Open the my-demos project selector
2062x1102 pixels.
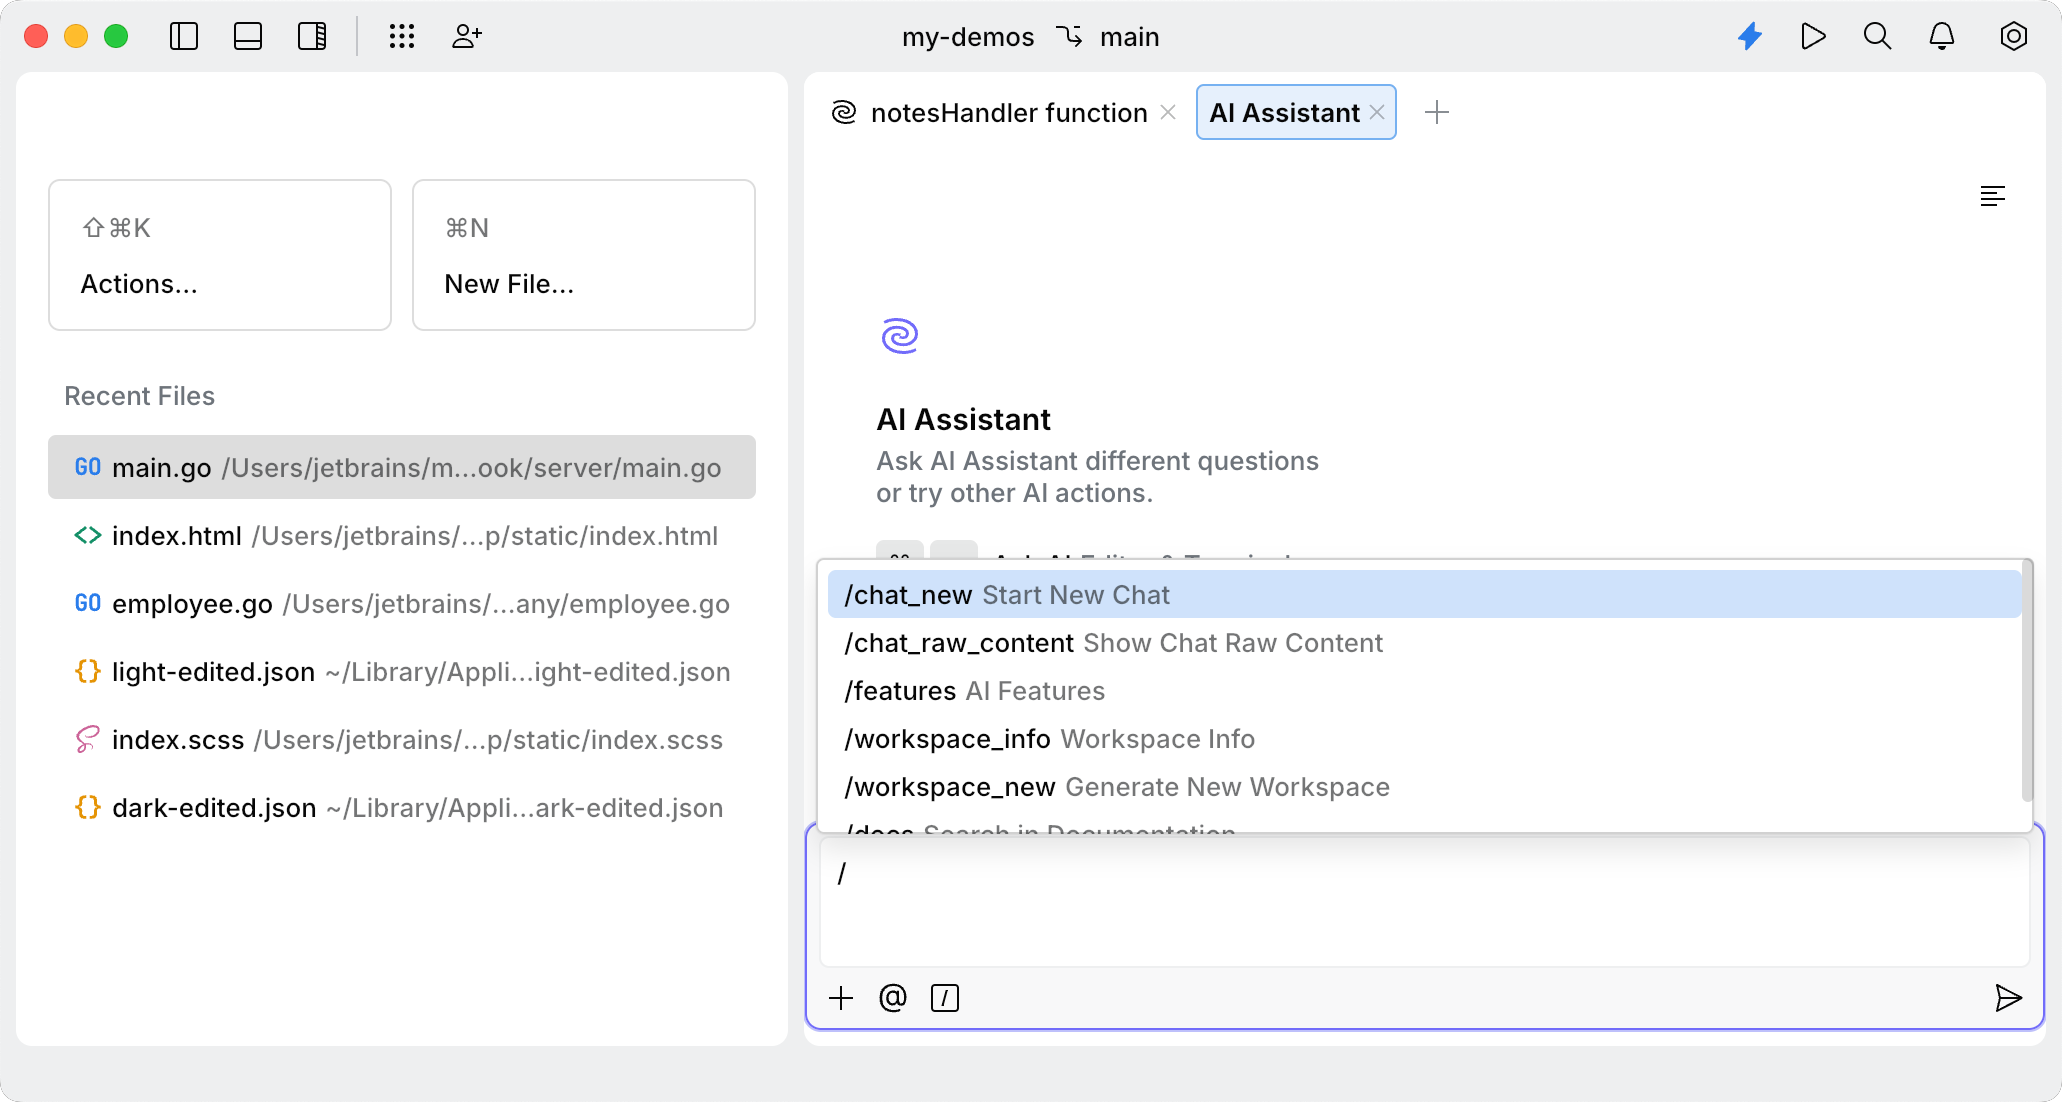(x=968, y=37)
